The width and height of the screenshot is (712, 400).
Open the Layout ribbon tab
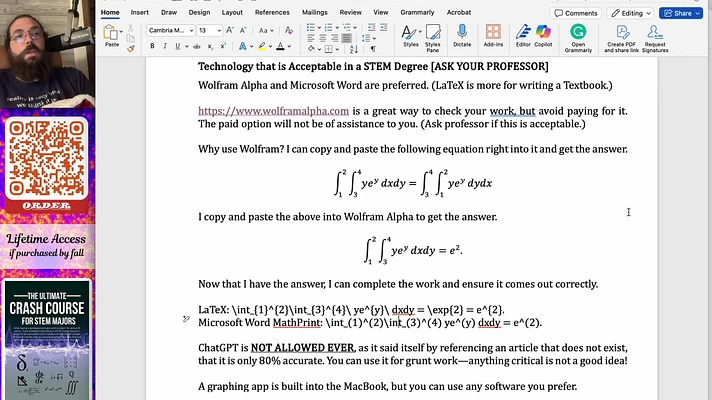[x=232, y=13]
